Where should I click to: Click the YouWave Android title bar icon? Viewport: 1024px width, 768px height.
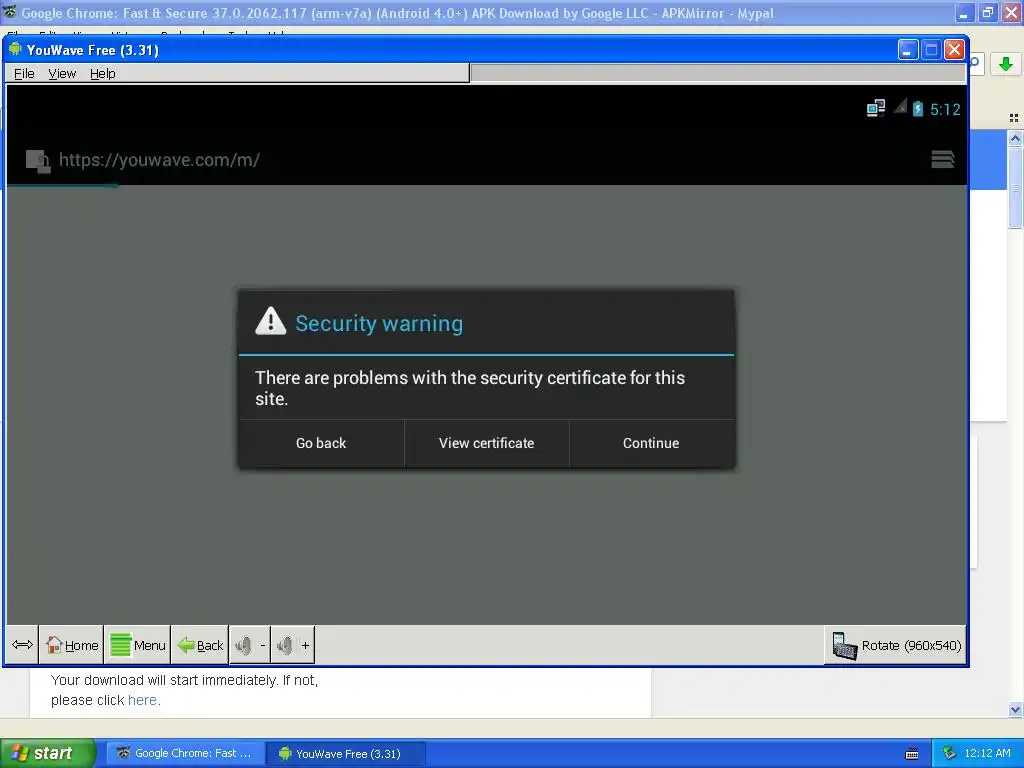[15, 50]
